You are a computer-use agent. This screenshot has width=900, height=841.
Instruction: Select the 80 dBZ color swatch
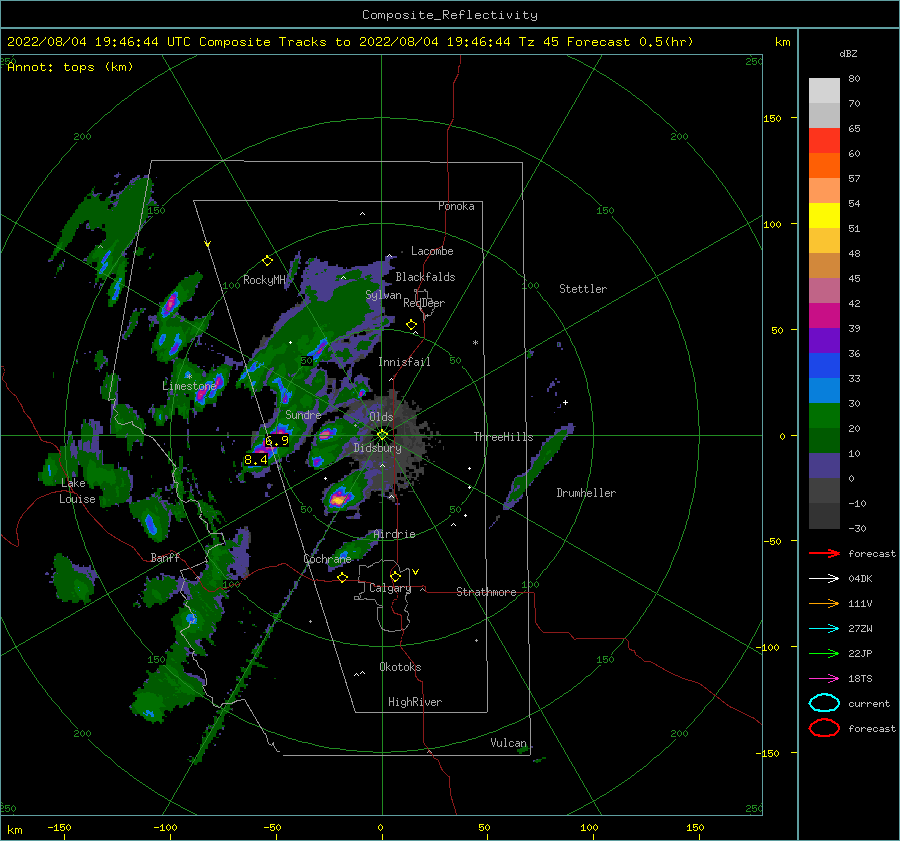coord(824,90)
